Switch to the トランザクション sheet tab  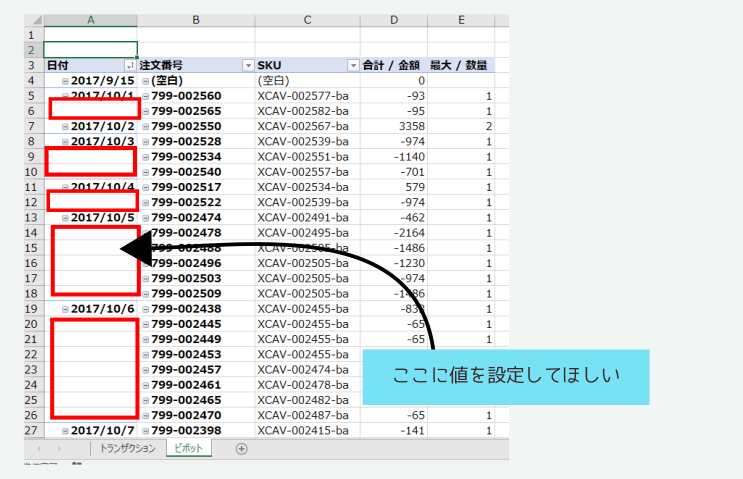[127, 448]
